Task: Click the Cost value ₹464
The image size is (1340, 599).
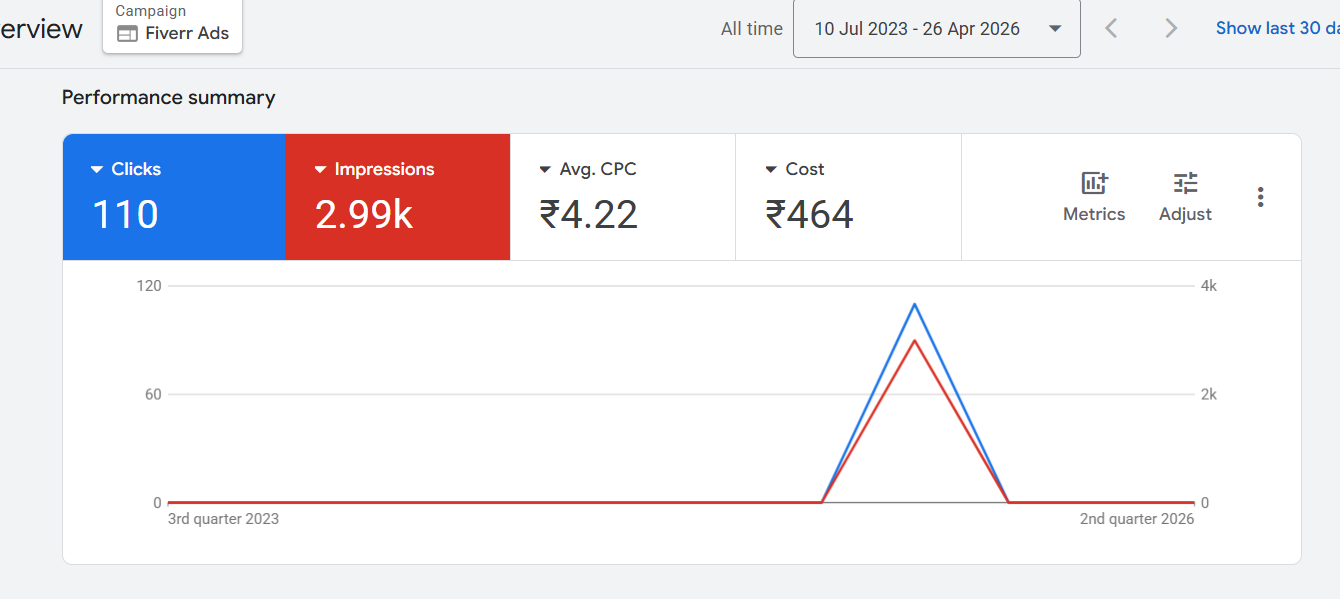Action: point(809,215)
